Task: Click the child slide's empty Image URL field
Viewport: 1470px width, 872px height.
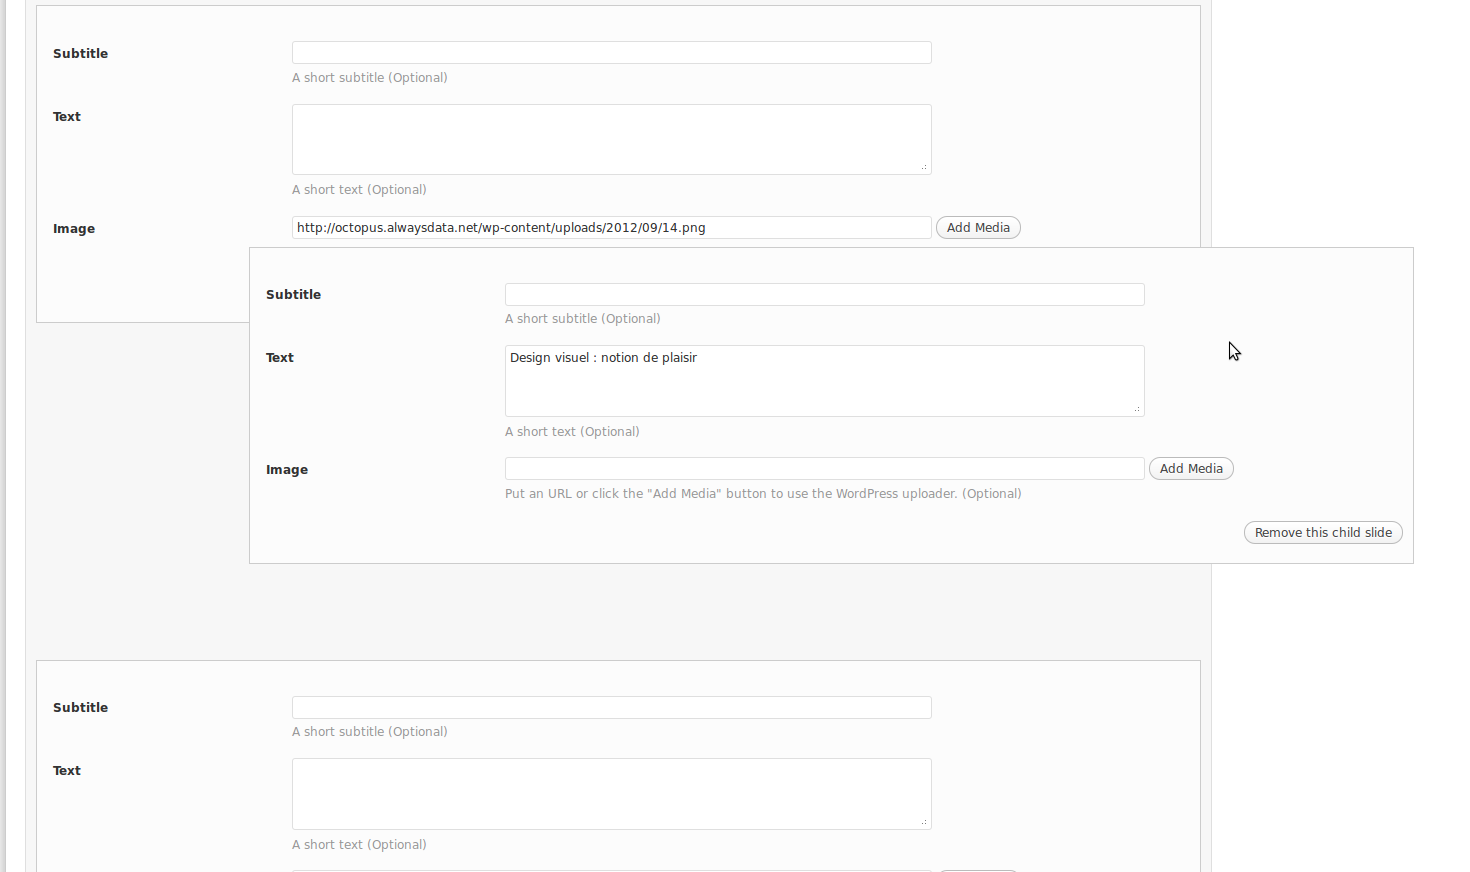Action: (824, 469)
